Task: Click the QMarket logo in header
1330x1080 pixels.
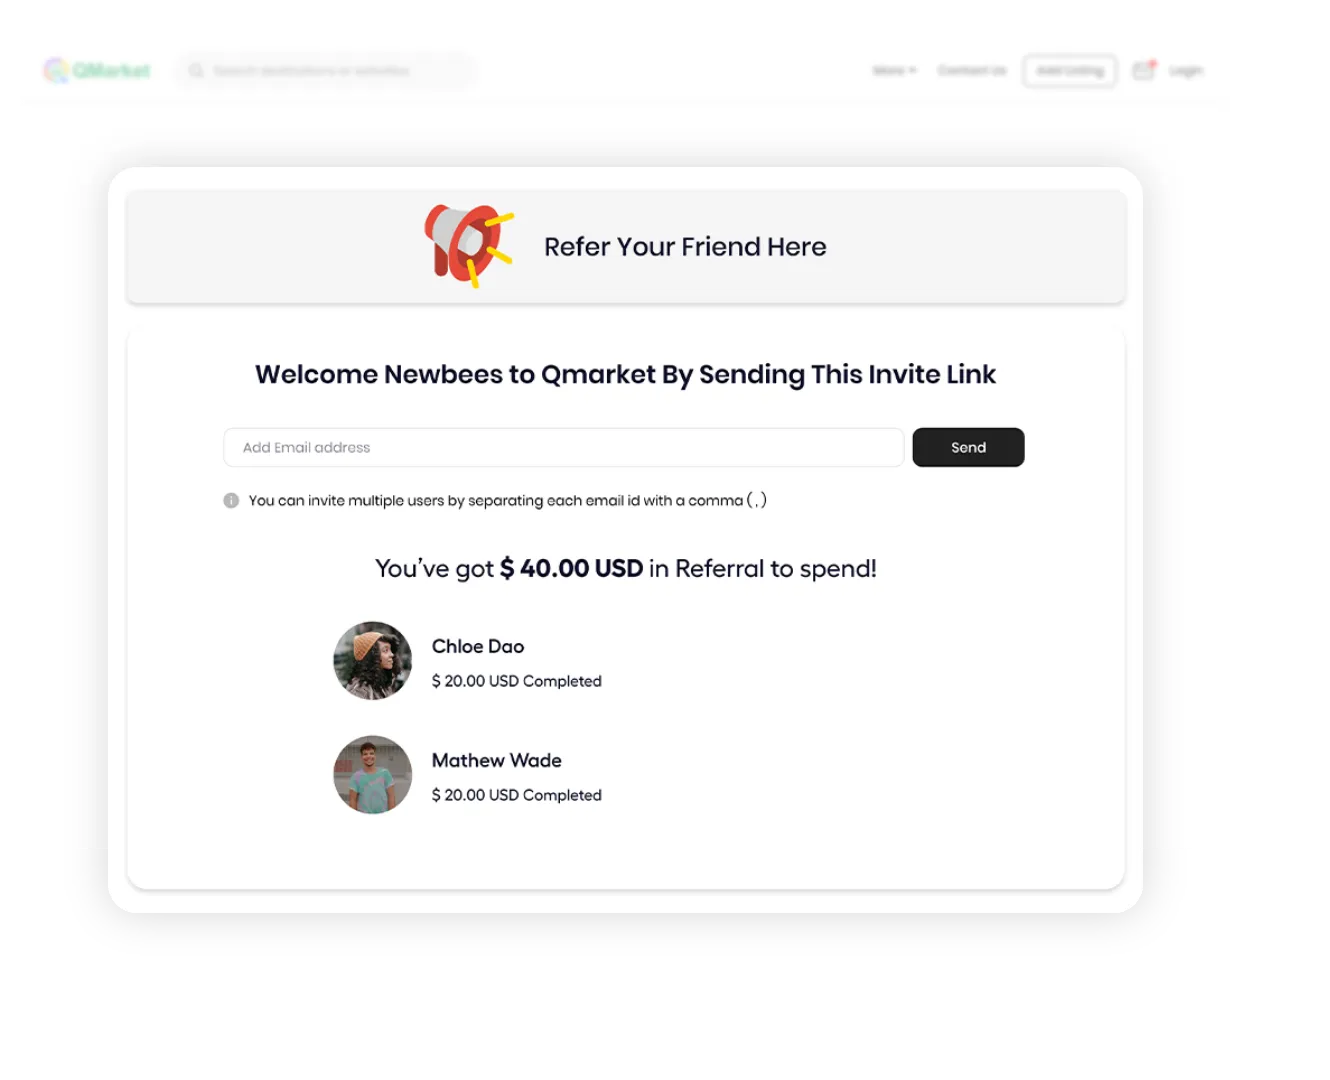Action: coord(97,70)
